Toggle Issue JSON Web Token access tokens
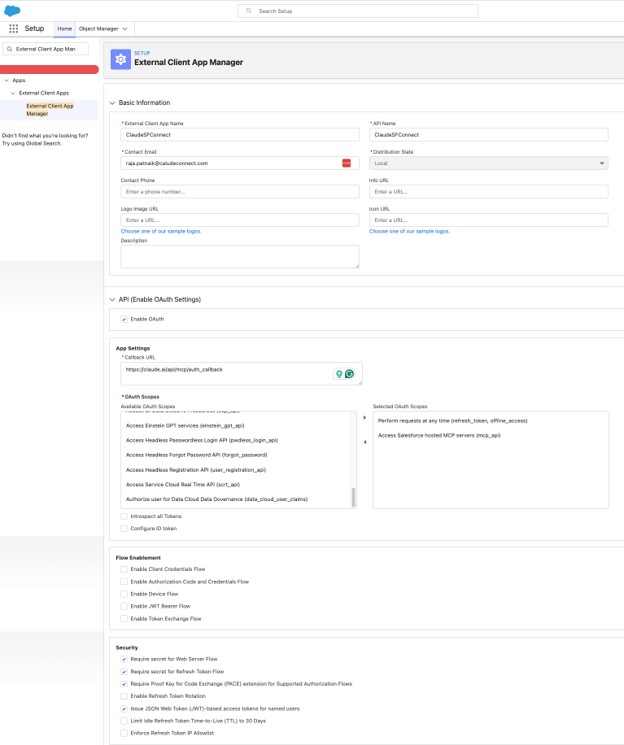The image size is (624, 745). click(x=124, y=708)
